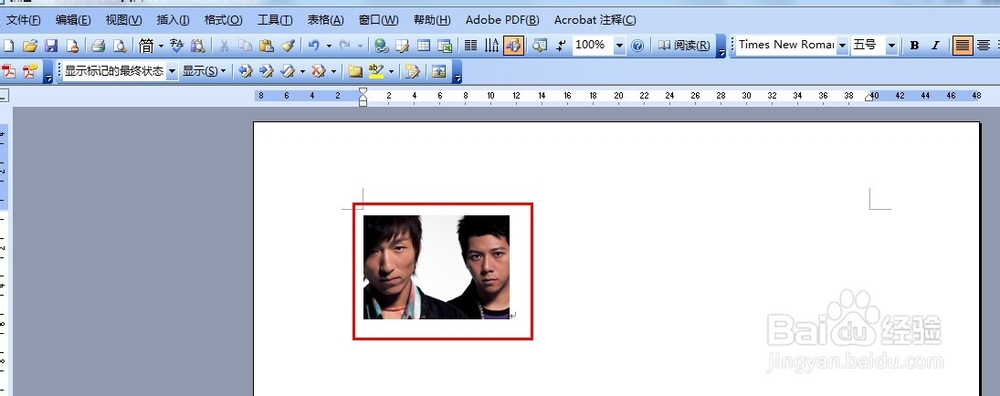Image resolution: width=1000 pixels, height=396 pixels.
Task: Switch to 阅读(R) reading layout
Action: coord(683,46)
